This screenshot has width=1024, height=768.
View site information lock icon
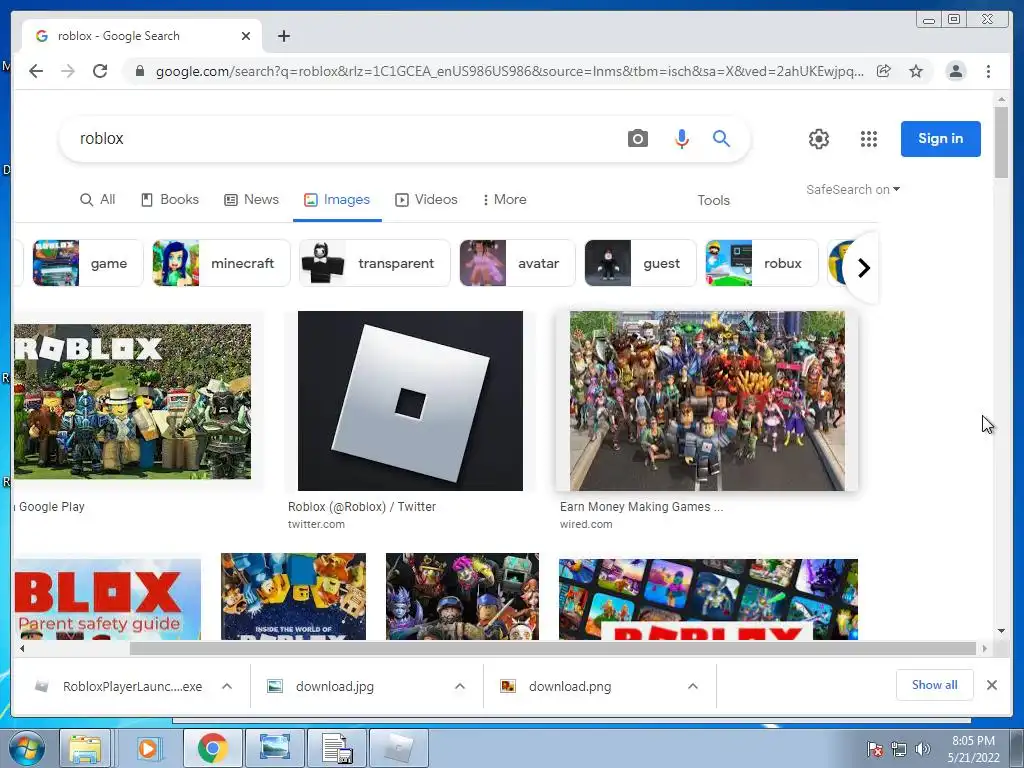tap(139, 71)
